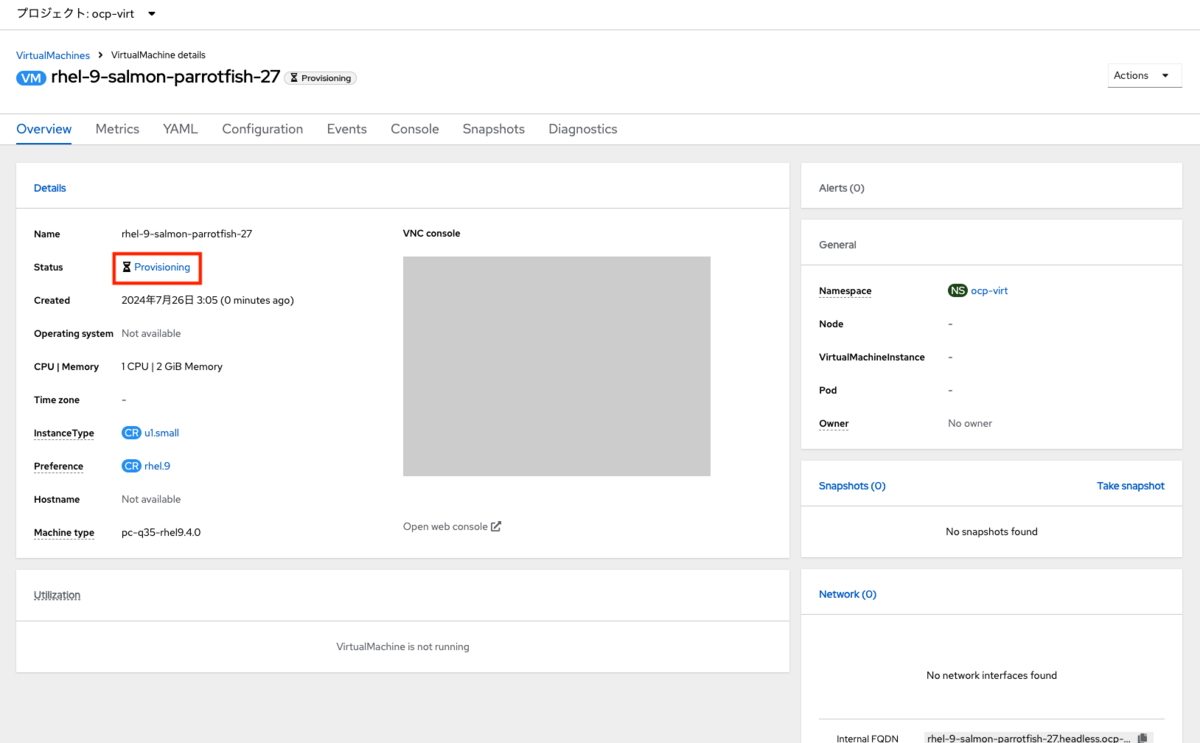Click the Preference label
The image size is (1200, 743).
[59, 466]
